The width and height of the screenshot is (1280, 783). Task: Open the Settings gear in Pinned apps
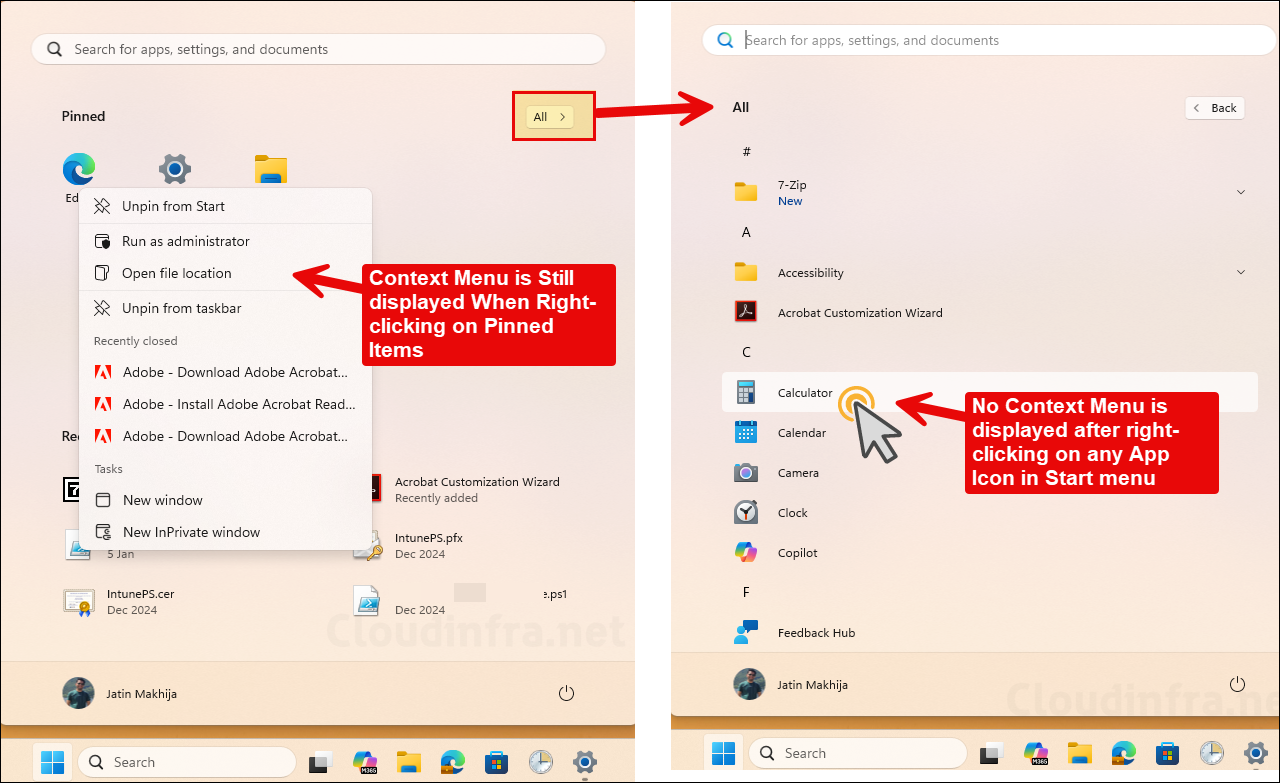(175, 169)
